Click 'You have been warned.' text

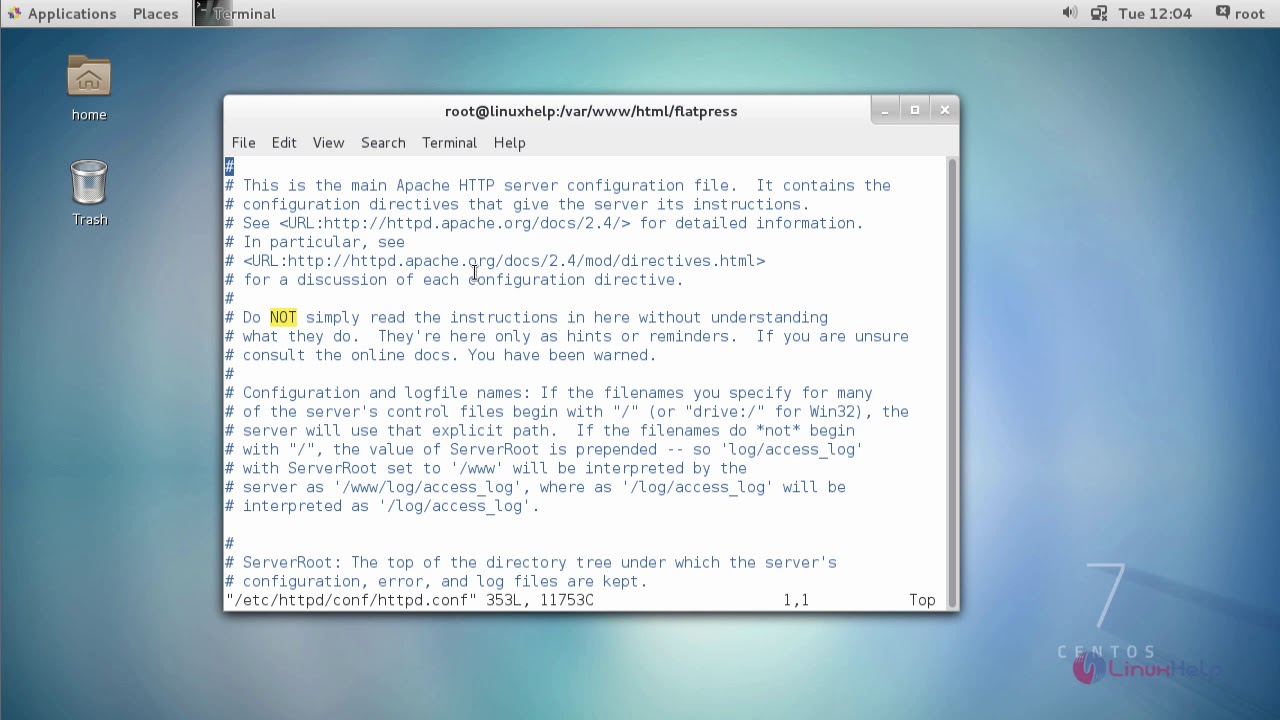562,355
